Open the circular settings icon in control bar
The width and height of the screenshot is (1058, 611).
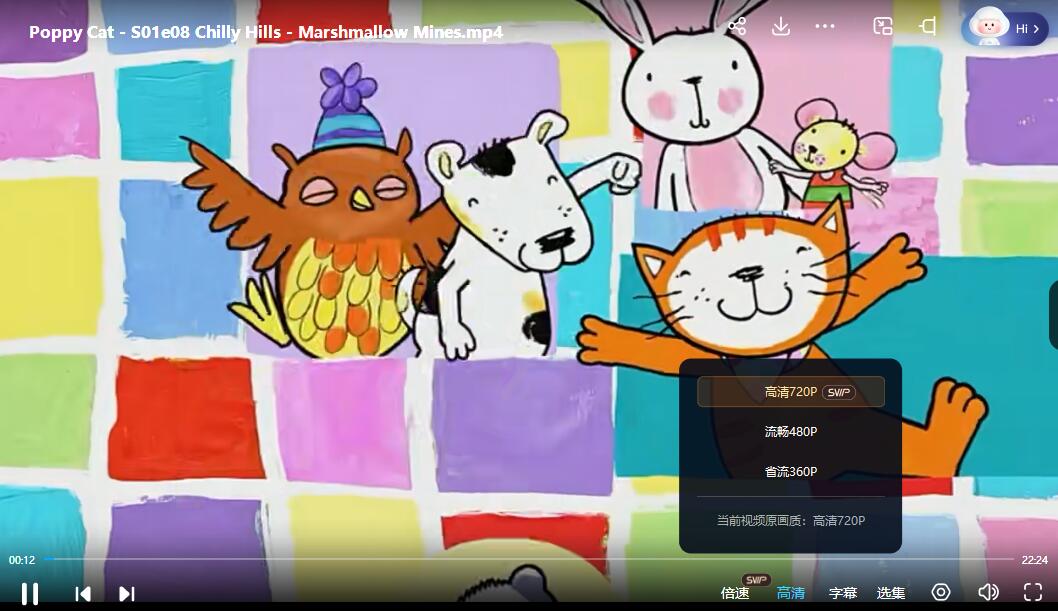(941, 592)
